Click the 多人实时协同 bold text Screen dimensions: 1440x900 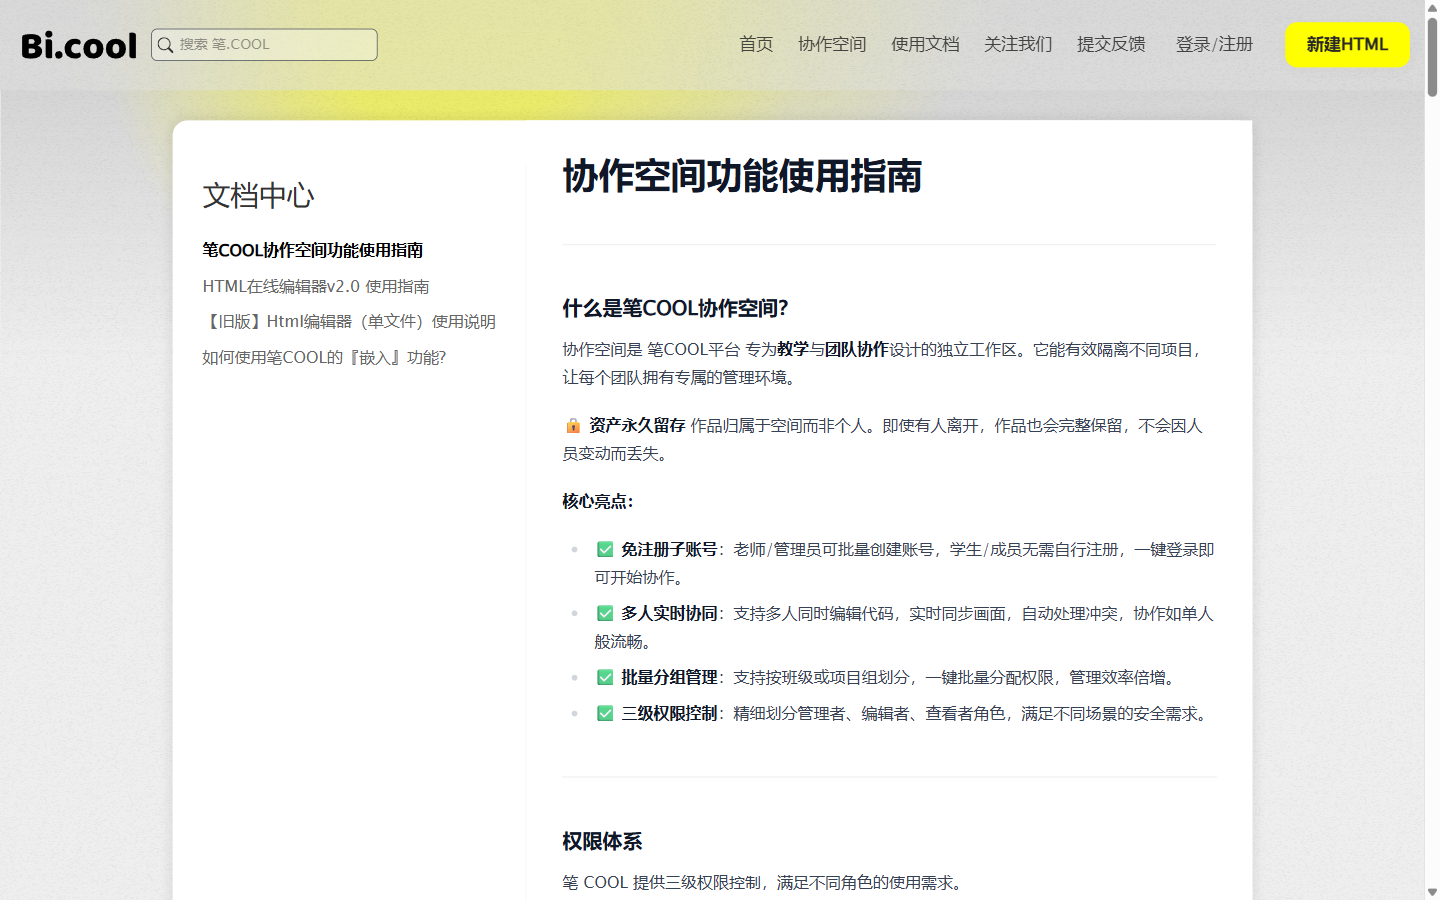point(669,614)
